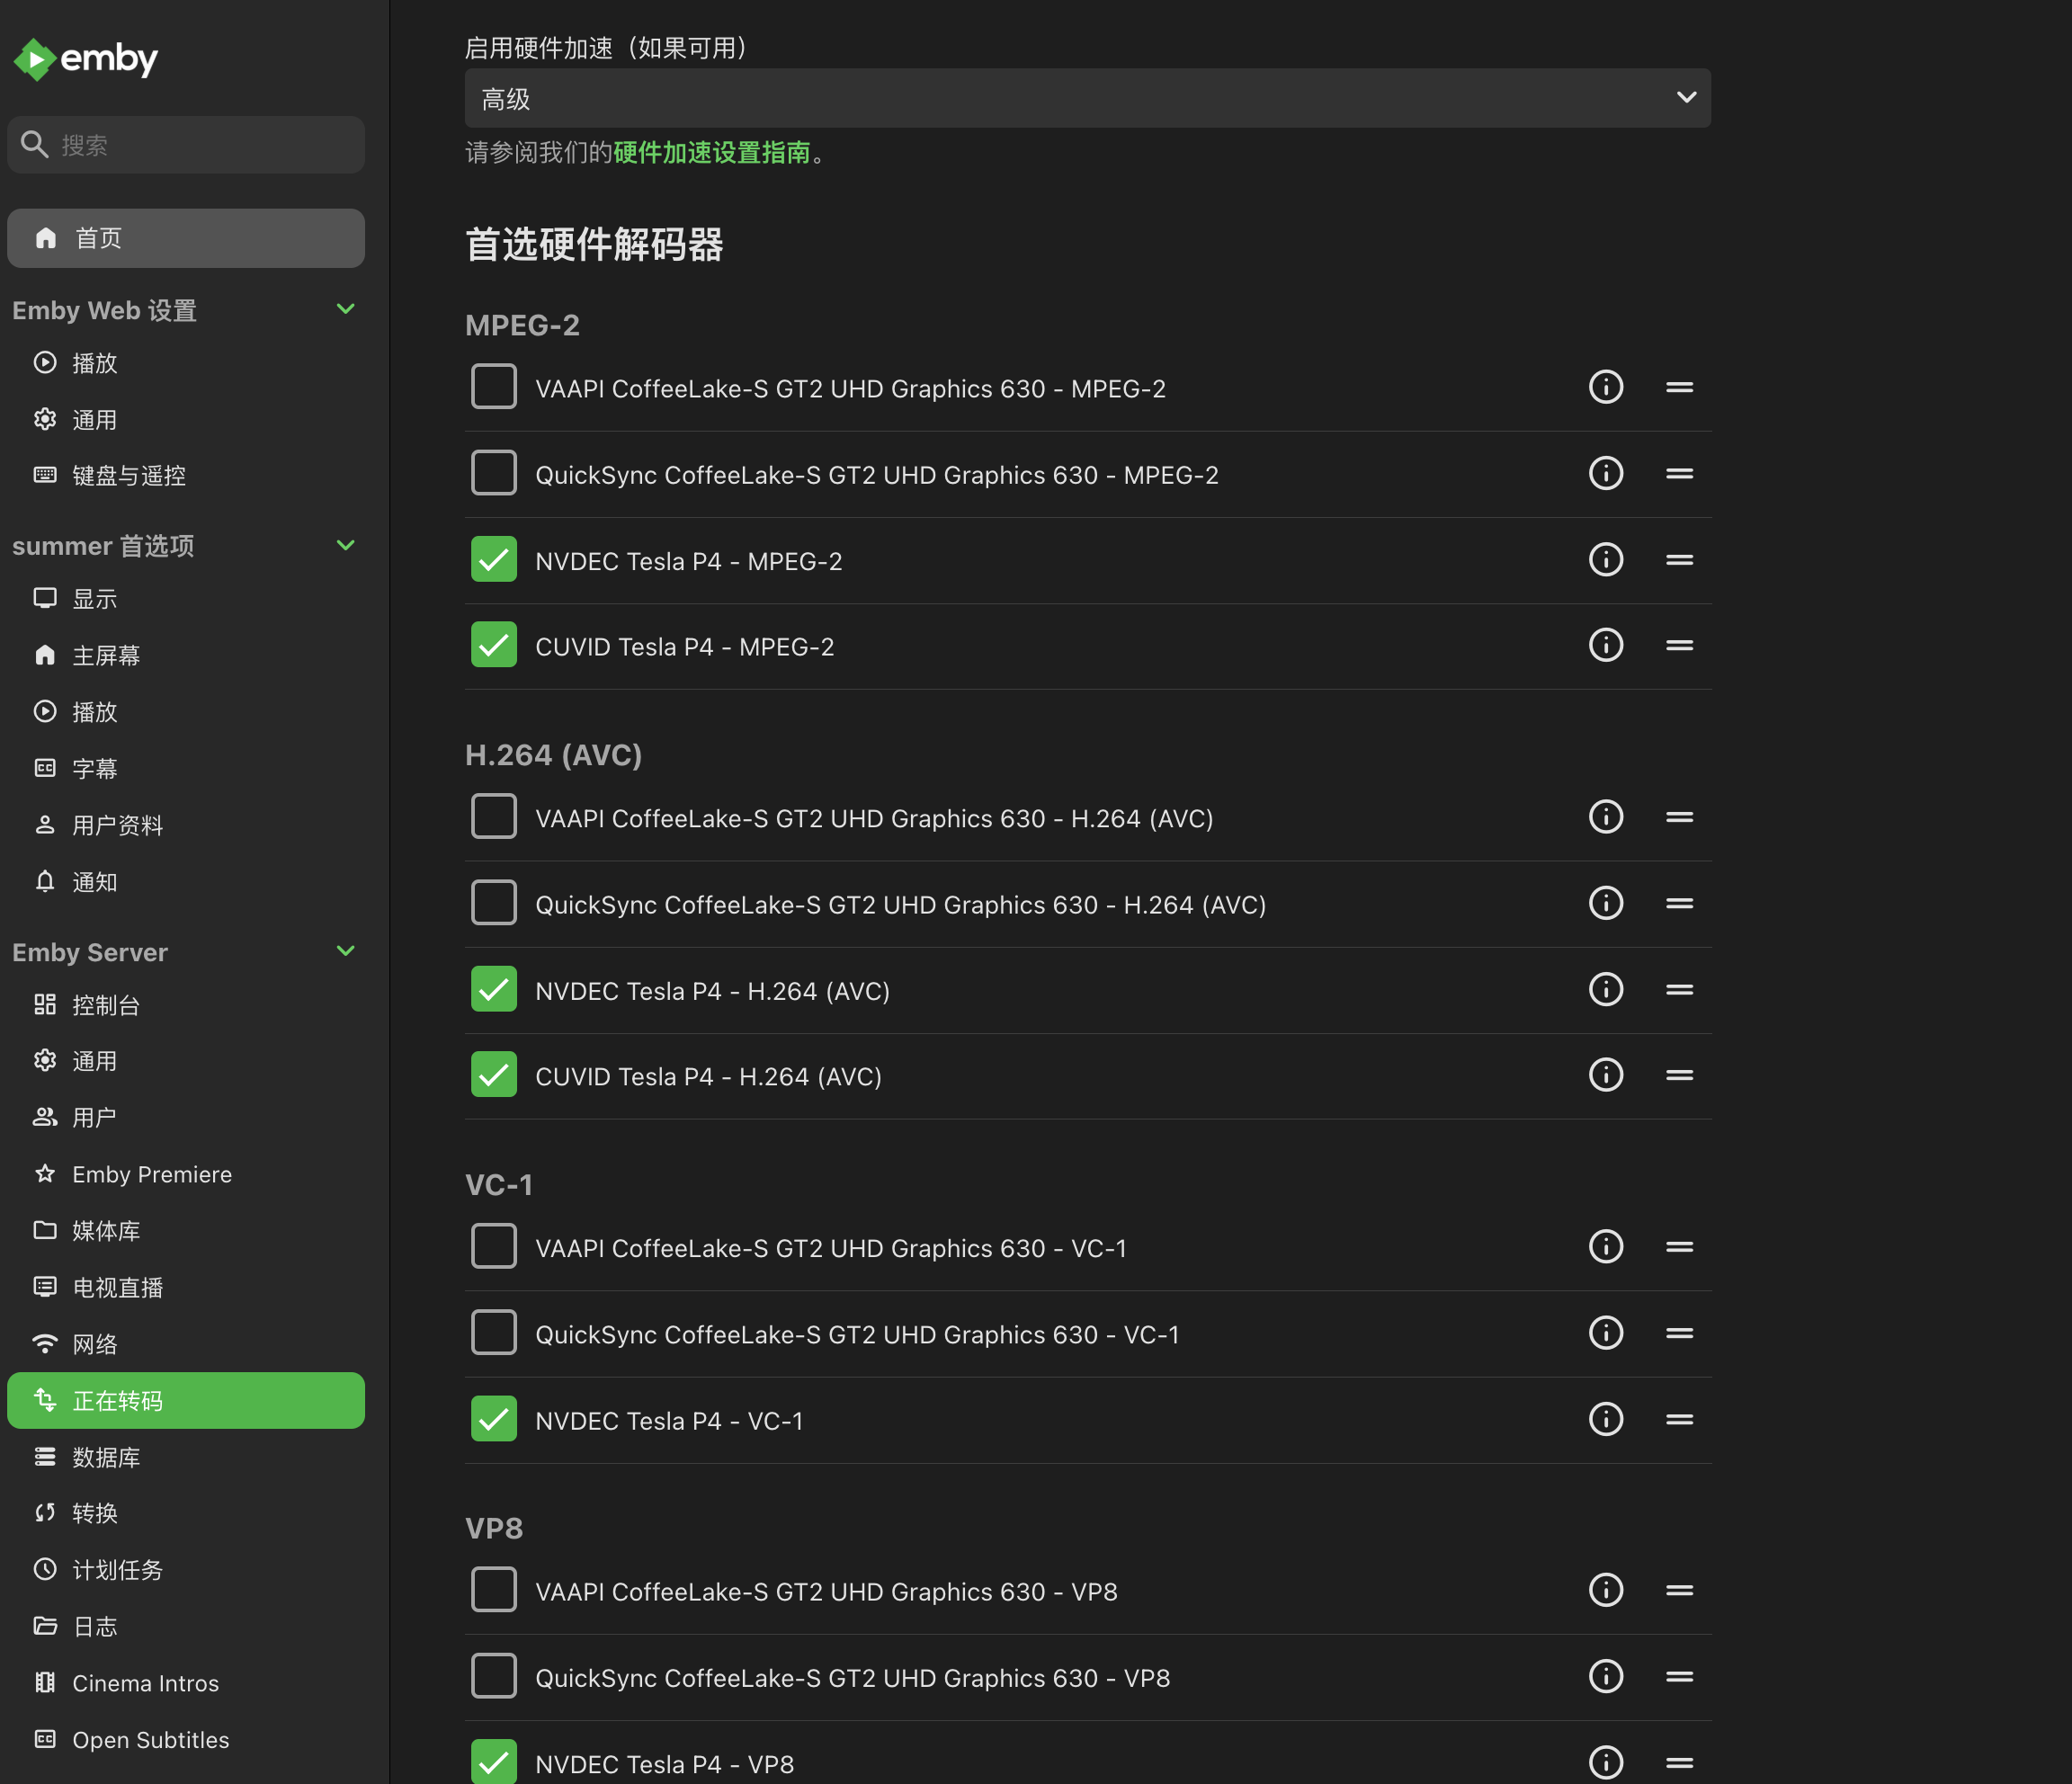Show info for NVDEC Tesla P4 MPEG-2
The image size is (2072, 1784).
pos(1606,559)
